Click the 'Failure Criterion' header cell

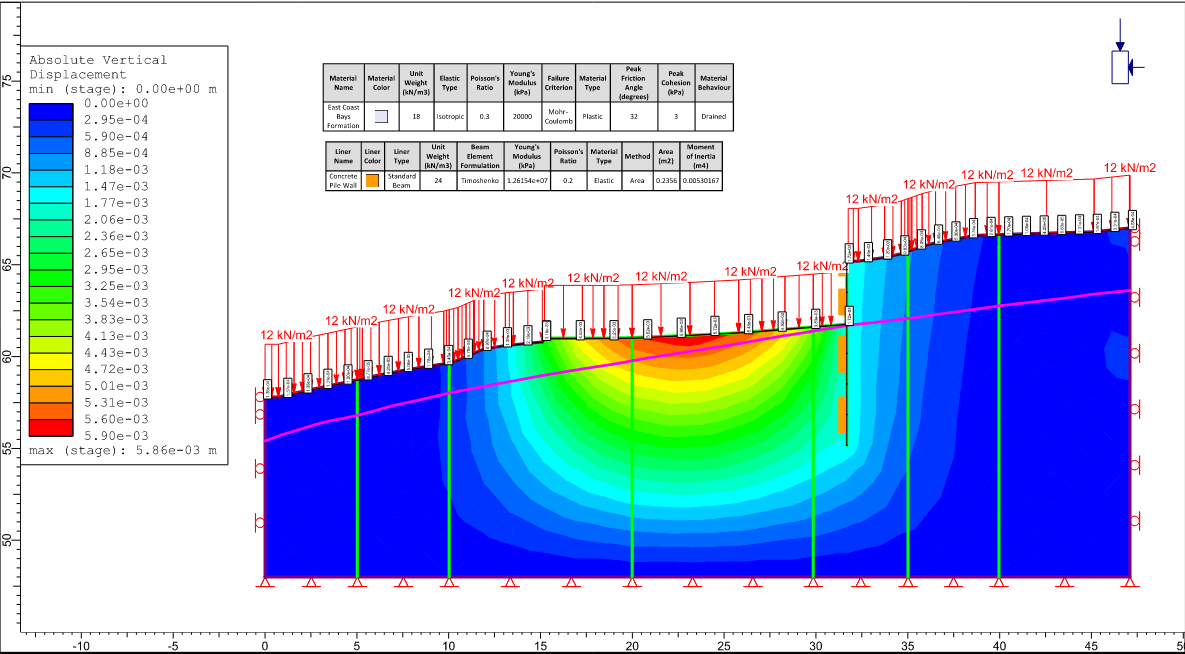click(x=558, y=82)
